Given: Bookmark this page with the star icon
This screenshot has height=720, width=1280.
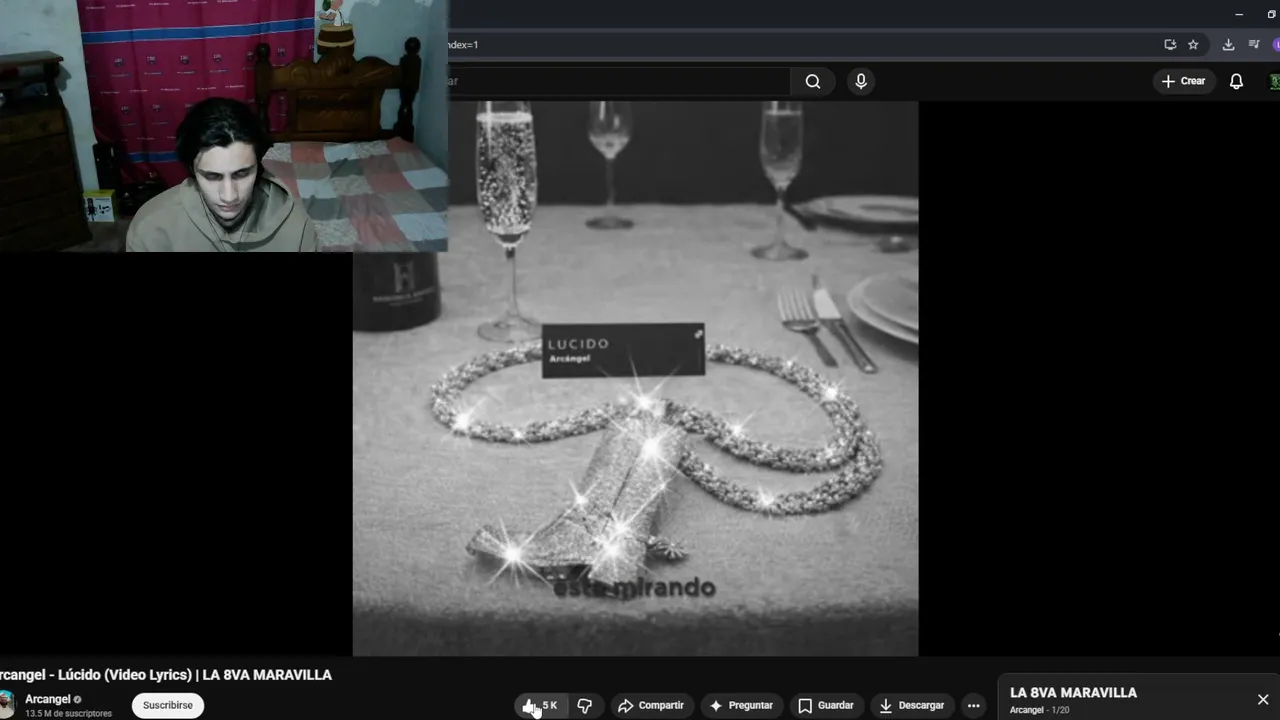Looking at the screenshot, I should [1193, 45].
